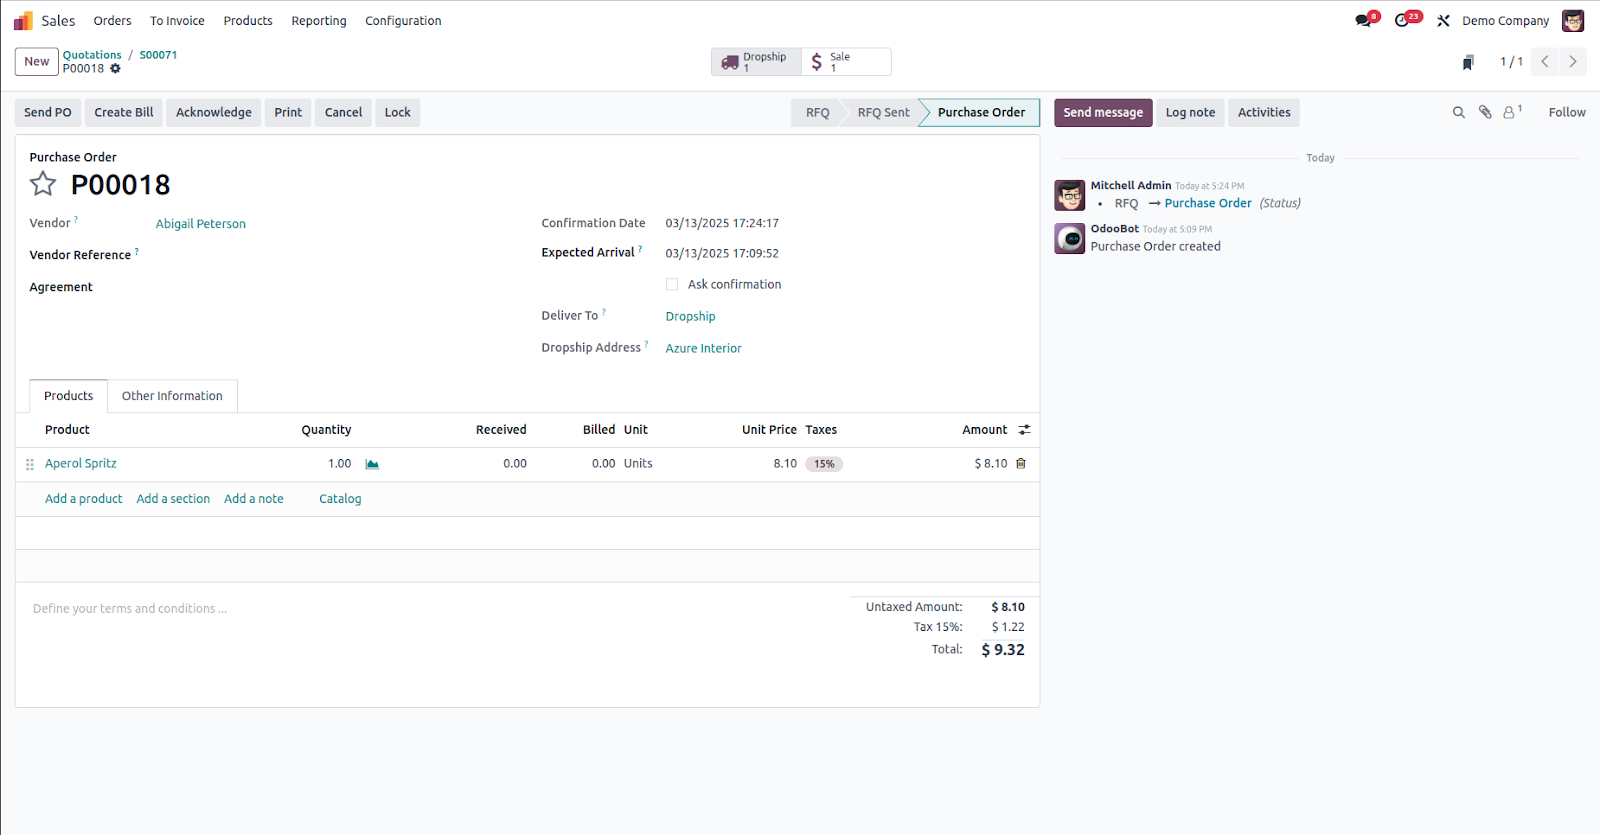Click the Expected Arrival date value
Screen dimensions: 1600x835
point(722,254)
